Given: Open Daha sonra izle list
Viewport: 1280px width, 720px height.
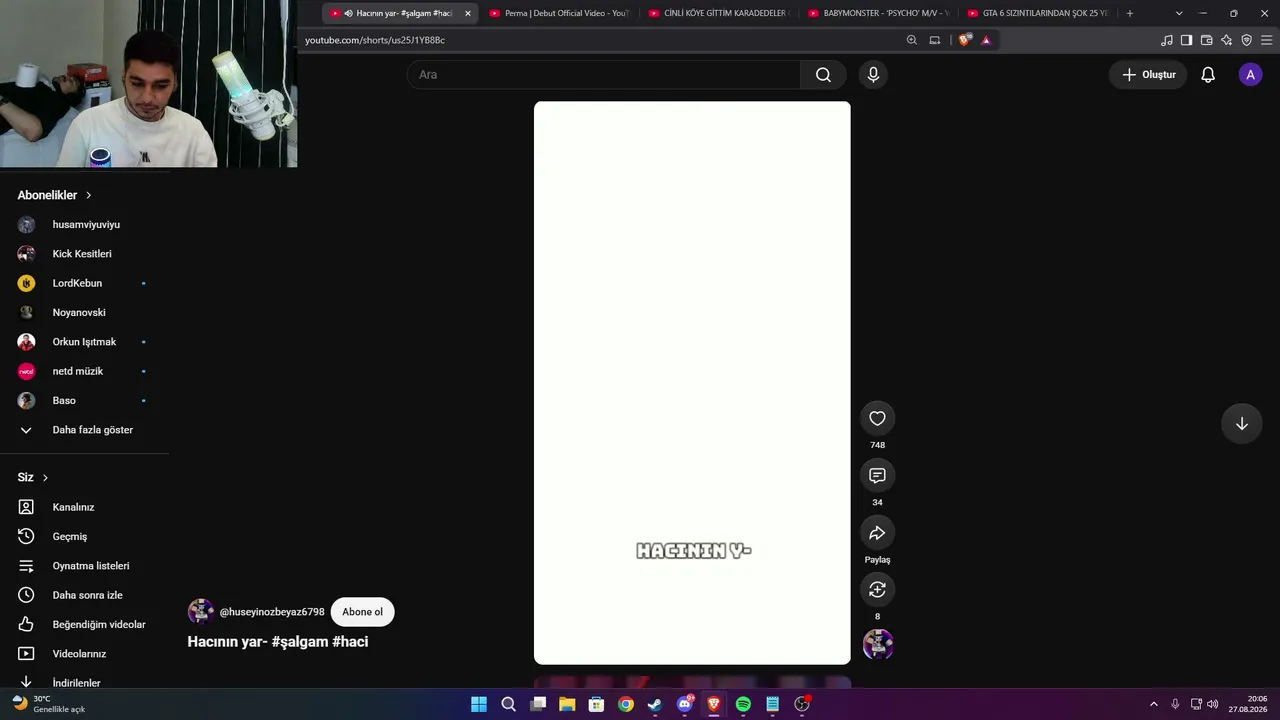Looking at the screenshot, I should pyautogui.click(x=85, y=595).
